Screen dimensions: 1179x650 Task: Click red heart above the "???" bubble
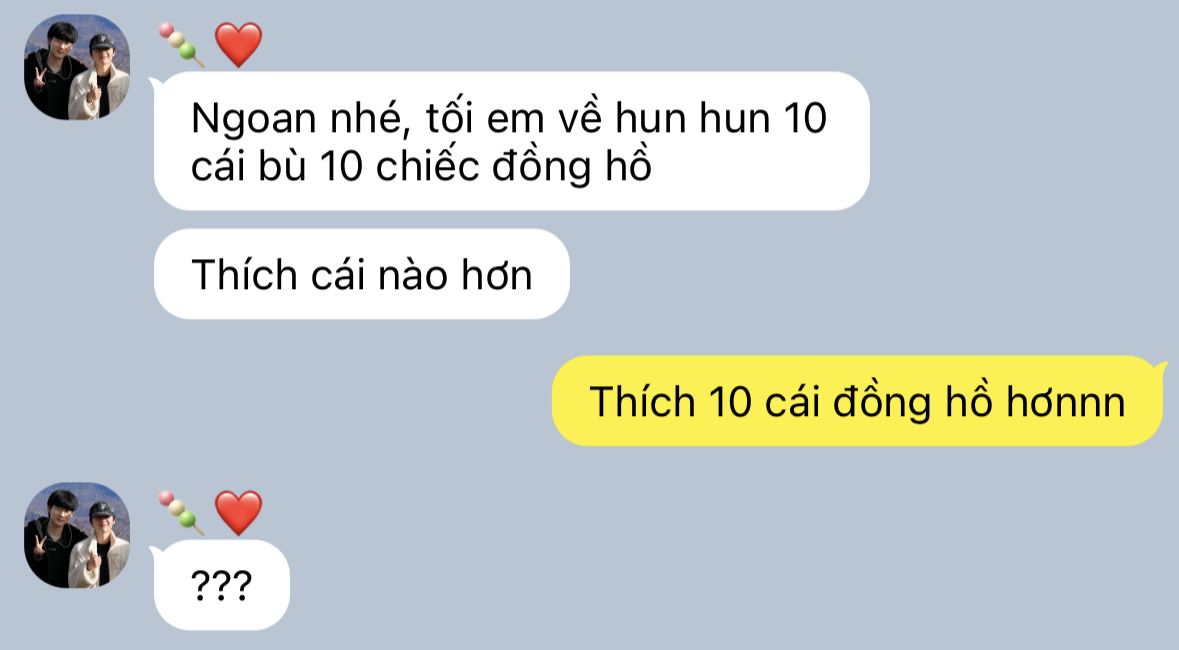[x=238, y=512]
